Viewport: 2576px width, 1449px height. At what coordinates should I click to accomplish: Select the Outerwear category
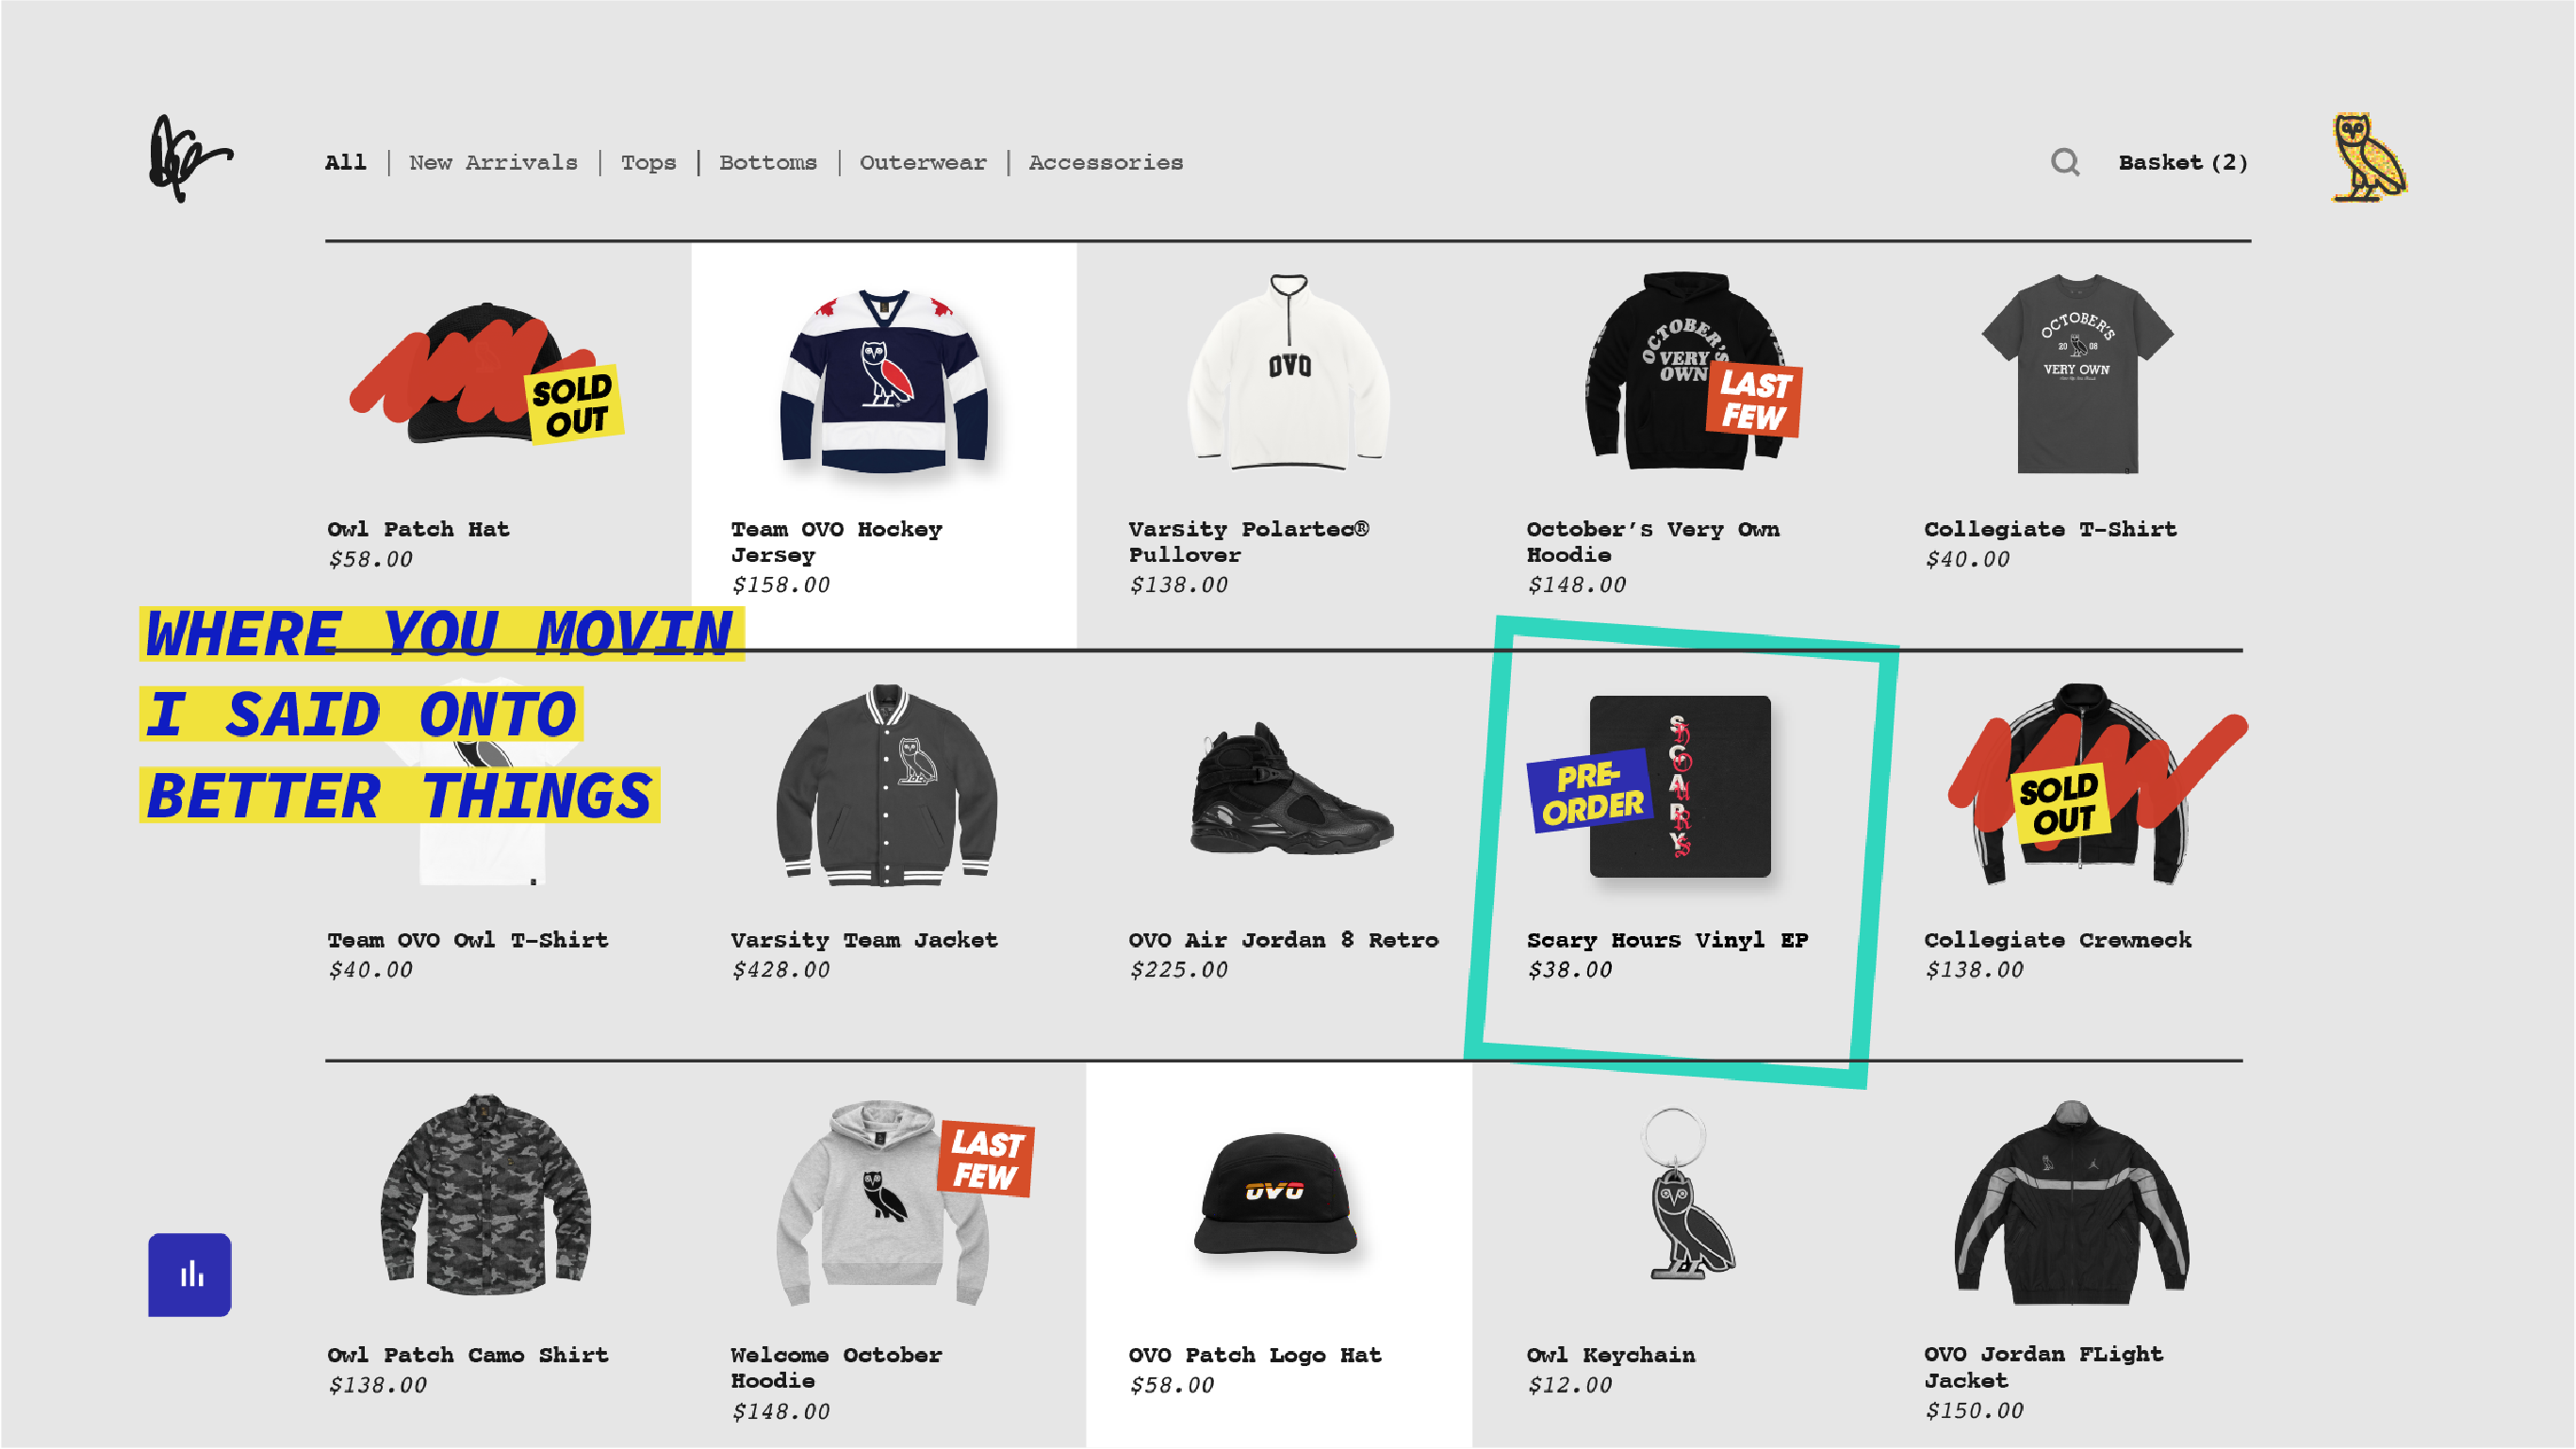(x=923, y=162)
